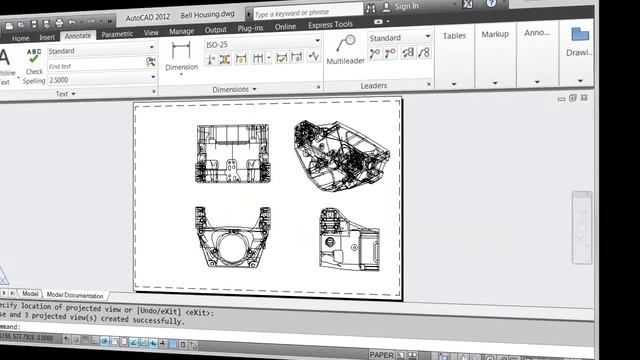Expand the Tables panel arrow

(x=454, y=84)
